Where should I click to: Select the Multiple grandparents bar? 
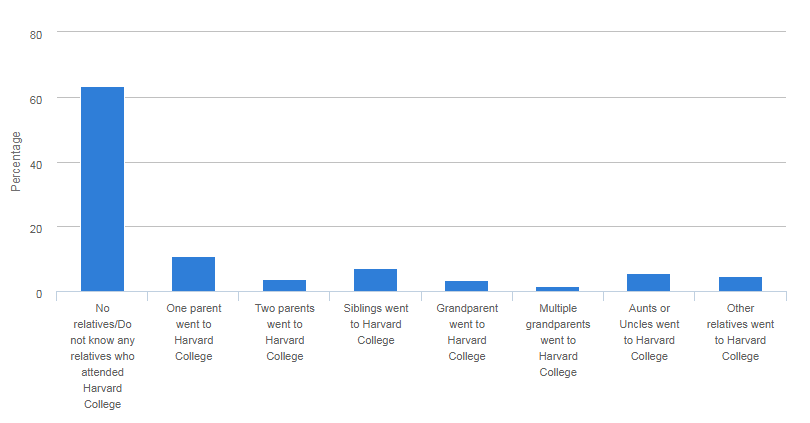click(558, 289)
